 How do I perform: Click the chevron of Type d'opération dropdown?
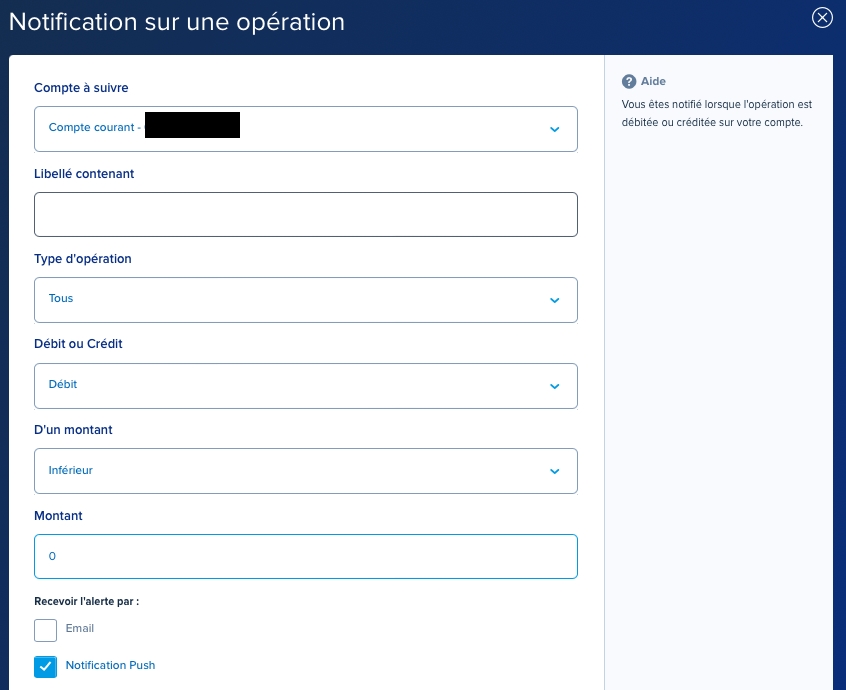(x=555, y=300)
